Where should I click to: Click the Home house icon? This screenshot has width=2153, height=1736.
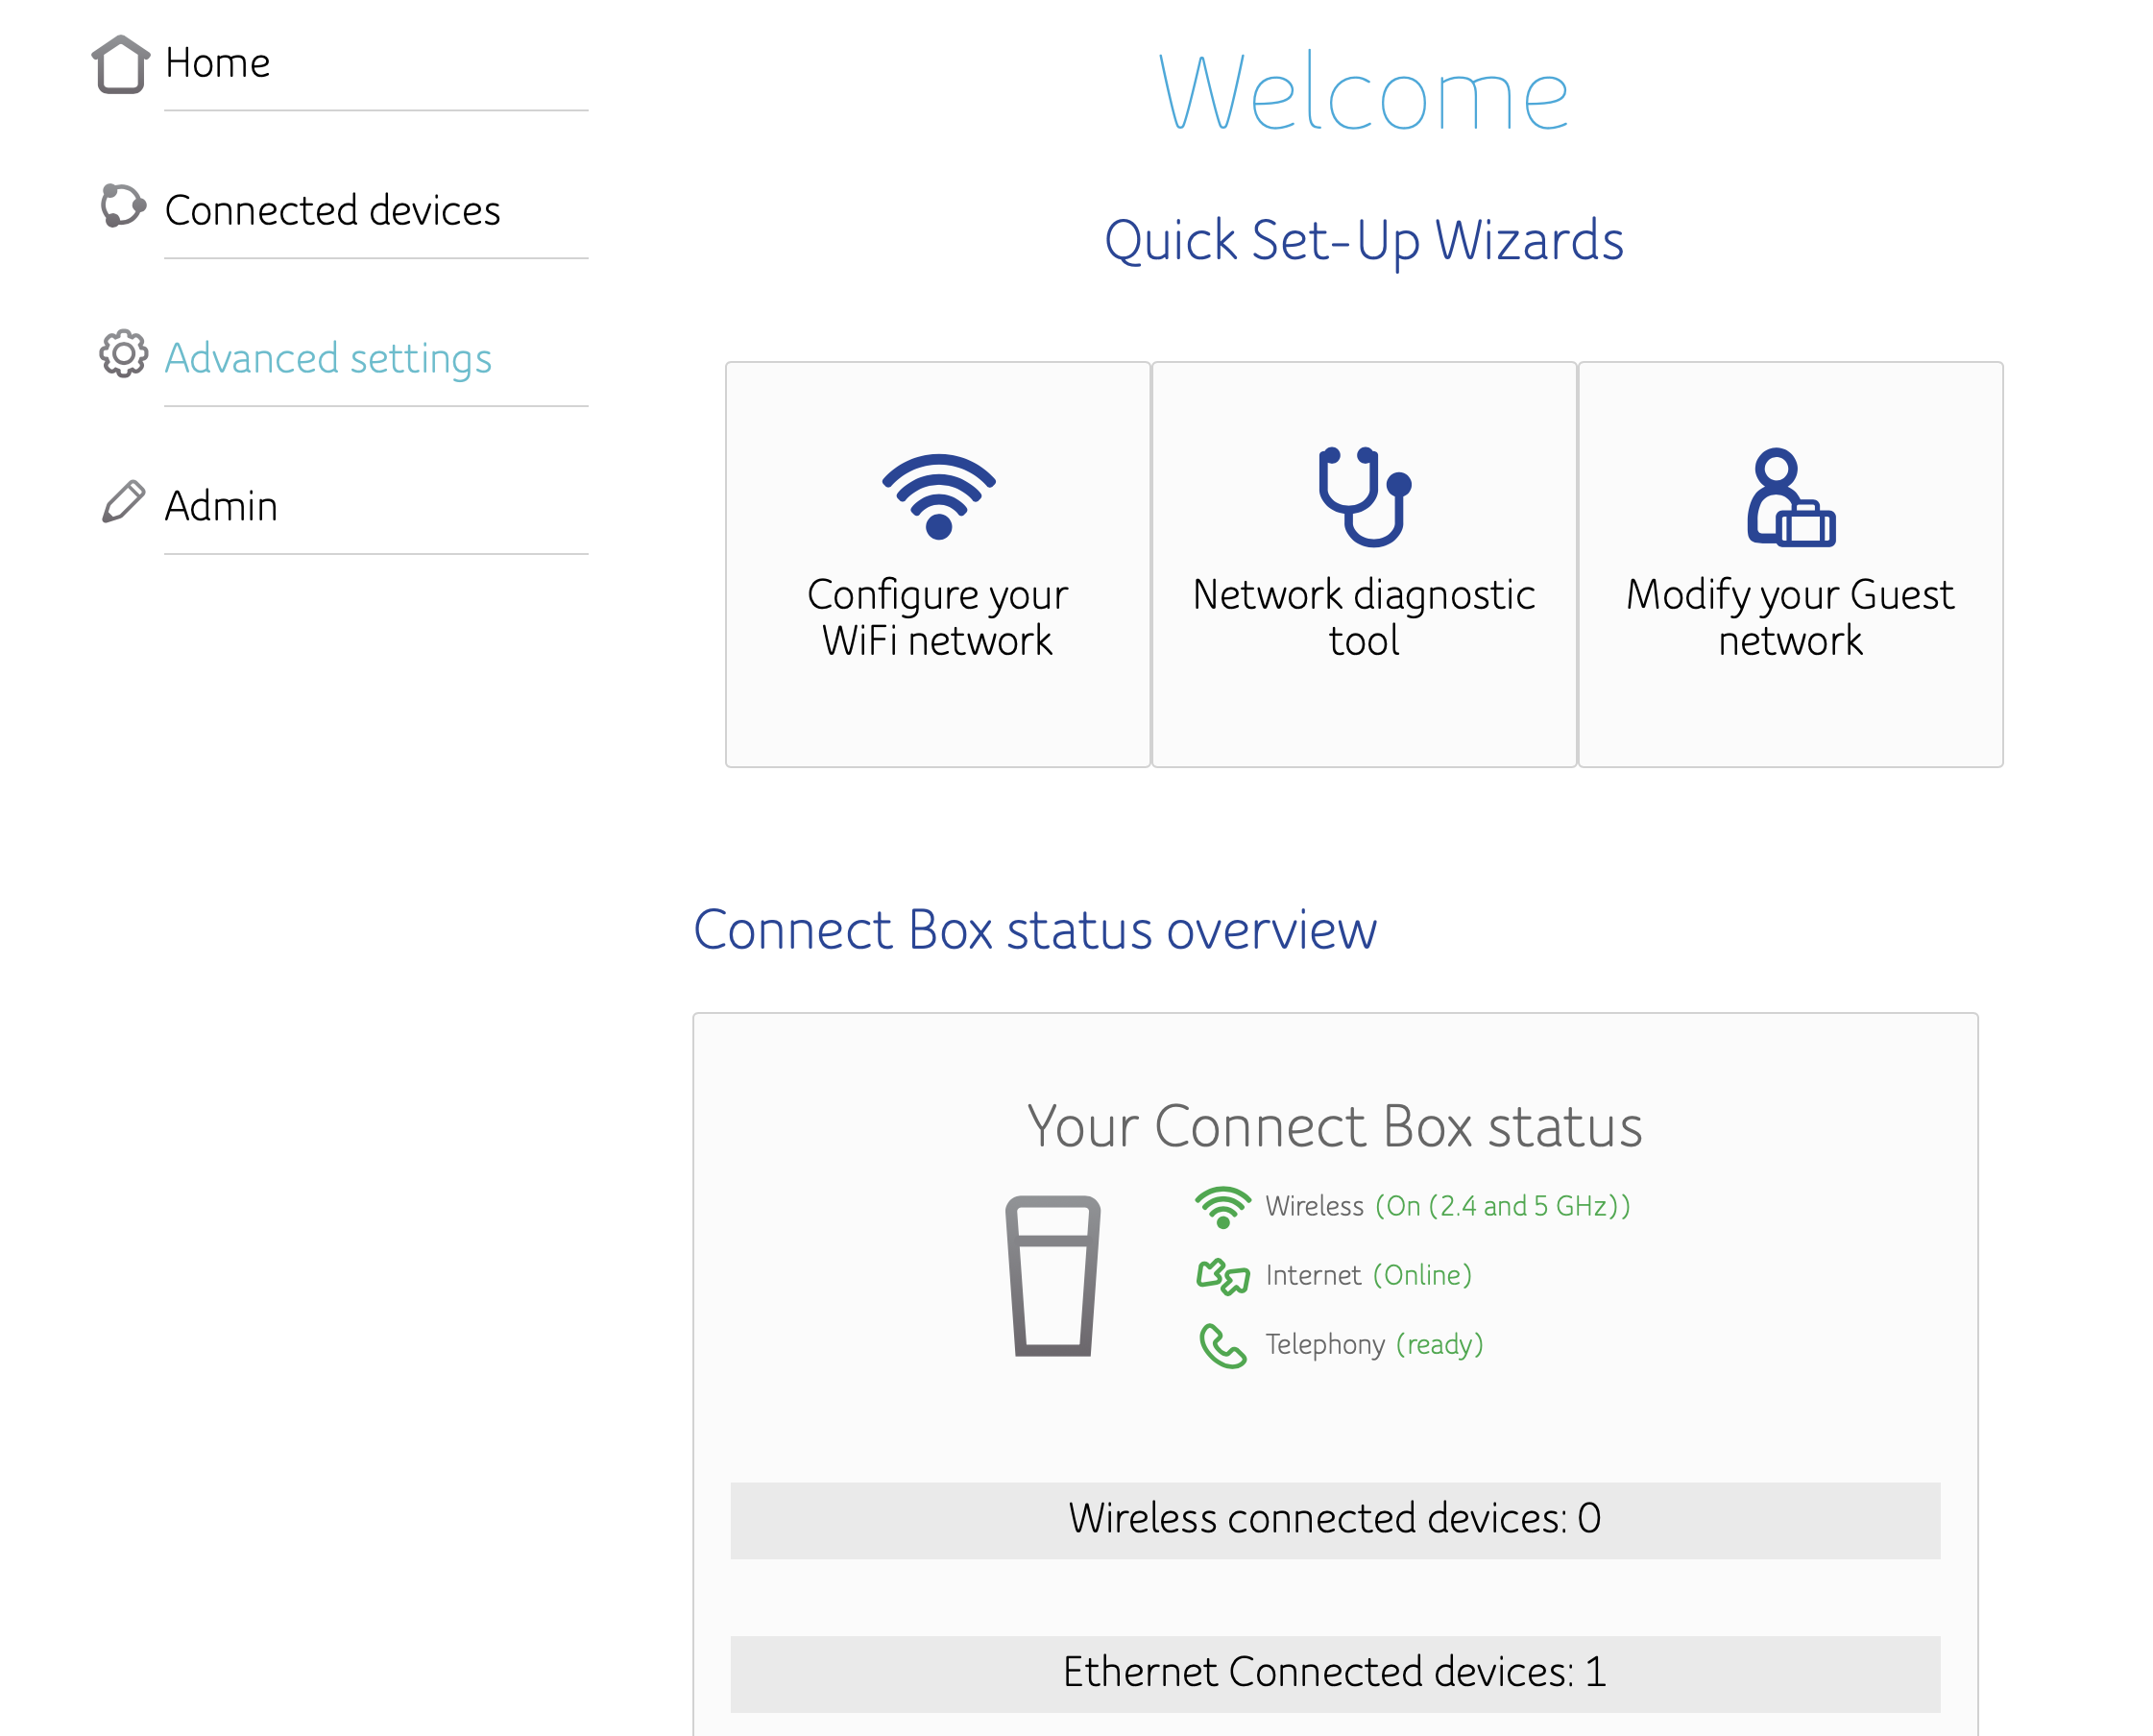click(121, 64)
